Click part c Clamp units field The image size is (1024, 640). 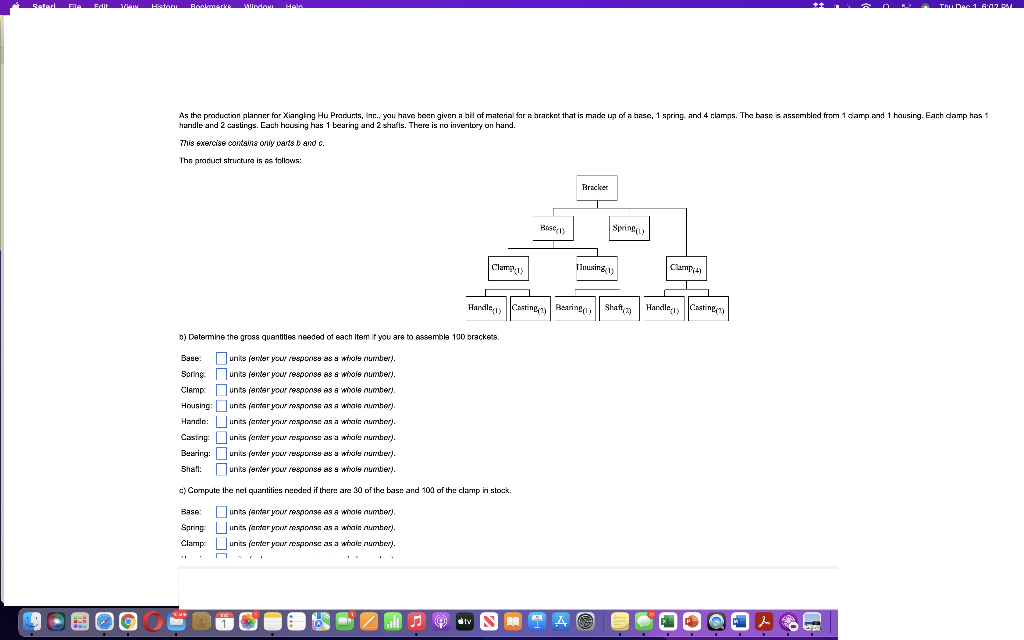(x=221, y=543)
